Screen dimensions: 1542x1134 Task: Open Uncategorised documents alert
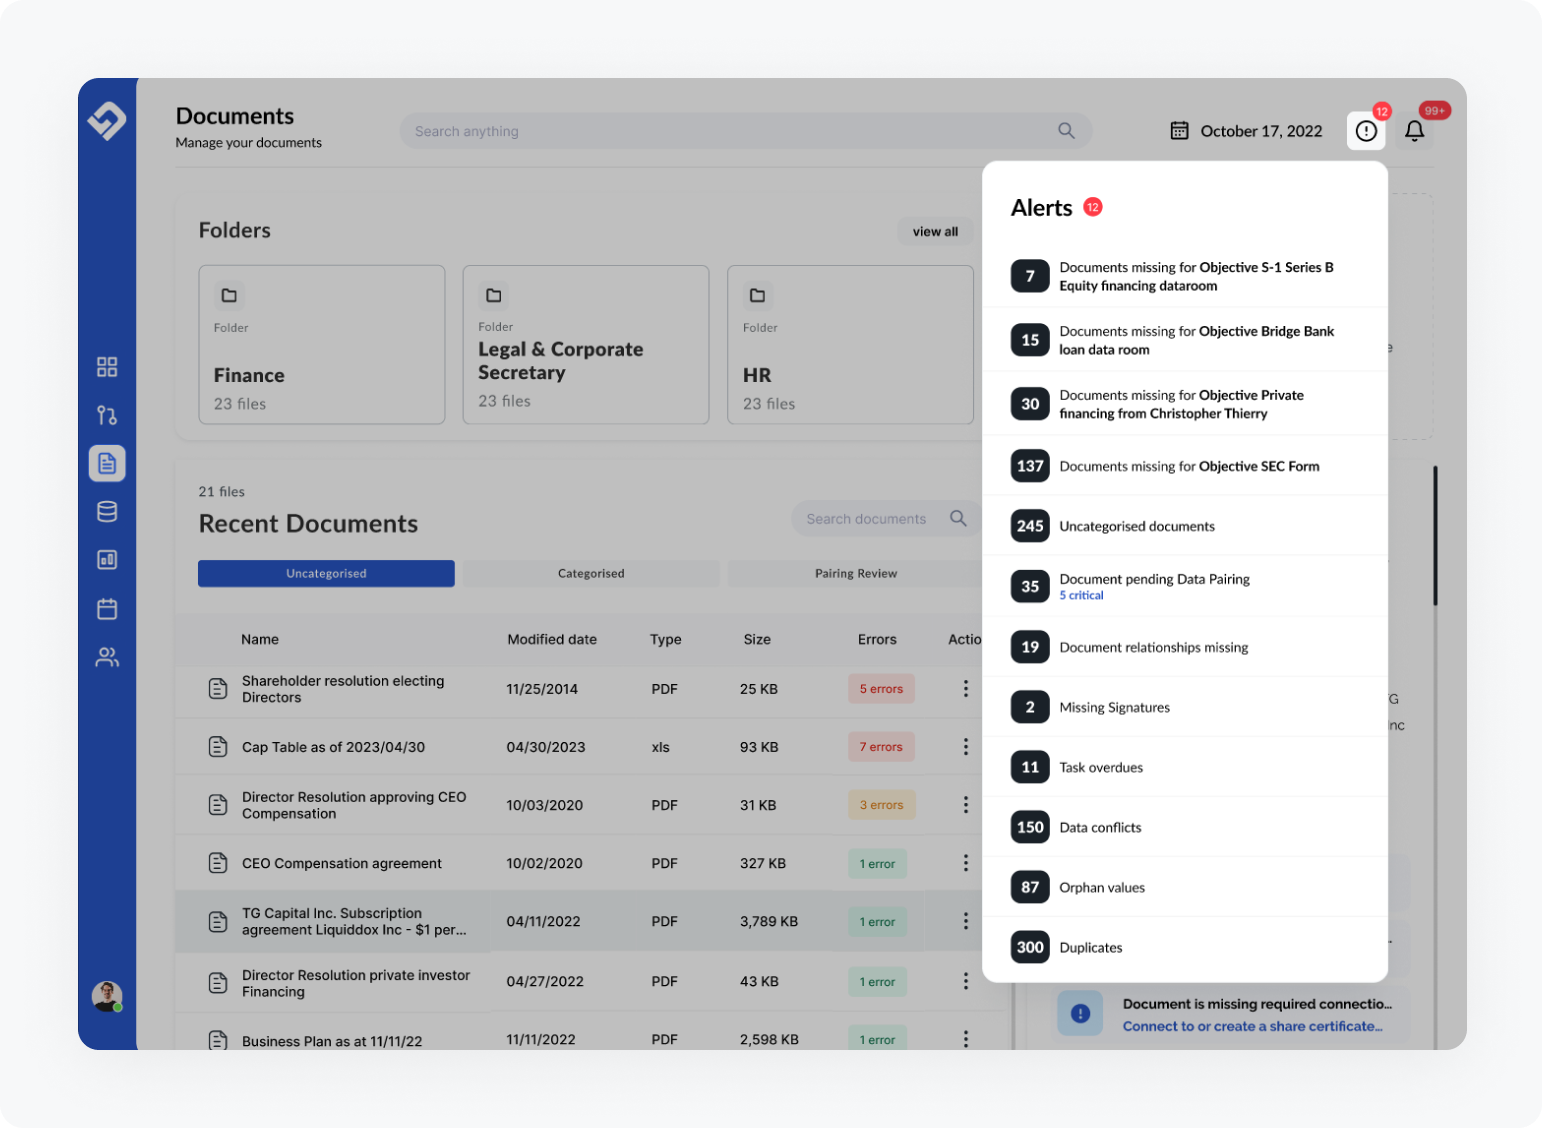pyautogui.click(x=1185, y=526)
